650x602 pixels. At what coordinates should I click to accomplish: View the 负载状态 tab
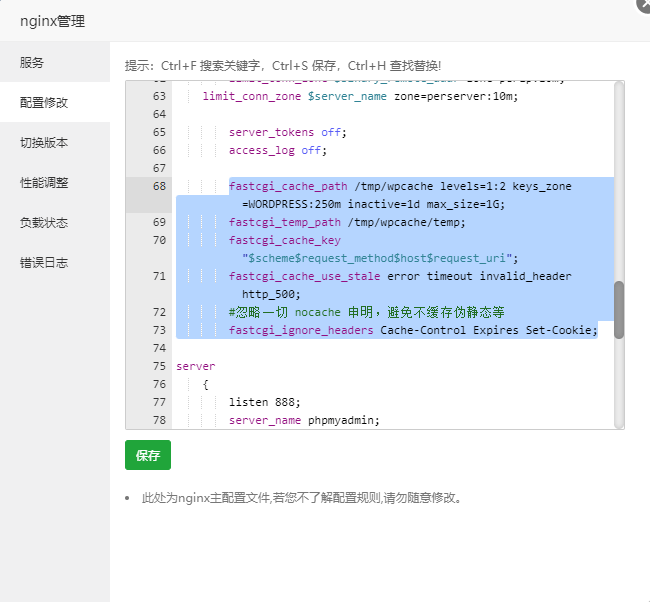point(45,223)
